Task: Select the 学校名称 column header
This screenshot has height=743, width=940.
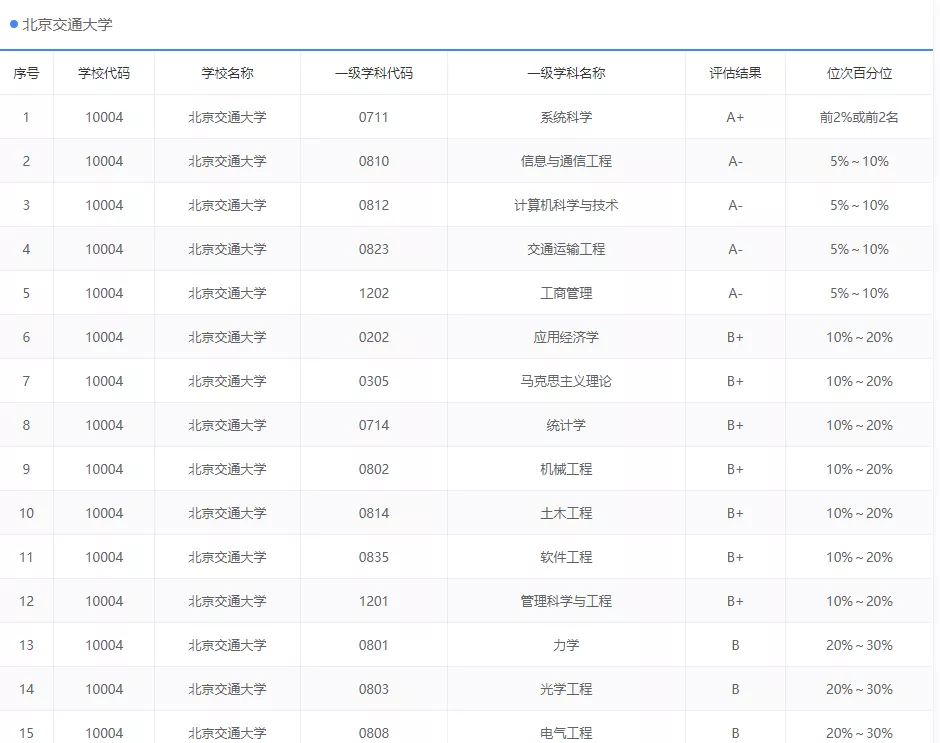Action: tap(227, 72)
